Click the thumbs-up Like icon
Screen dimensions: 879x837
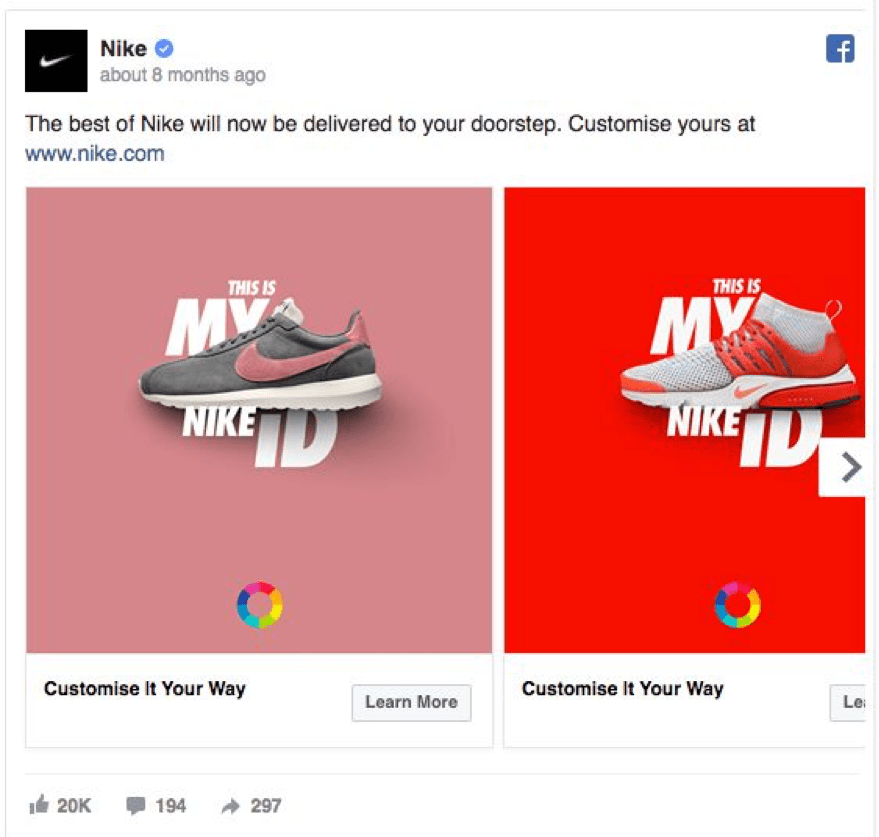coord(41,805)
